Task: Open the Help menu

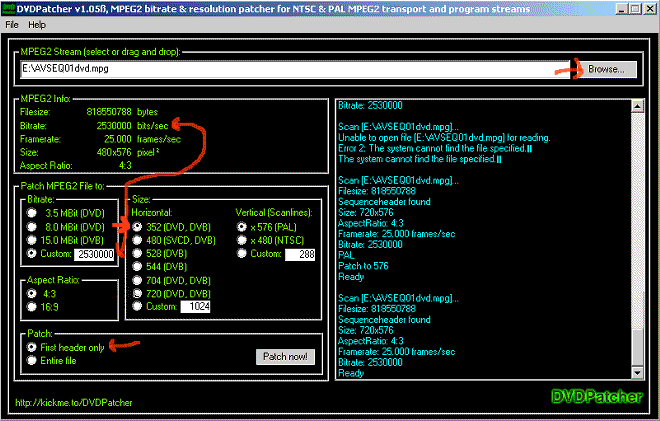Action: point(37,25)
